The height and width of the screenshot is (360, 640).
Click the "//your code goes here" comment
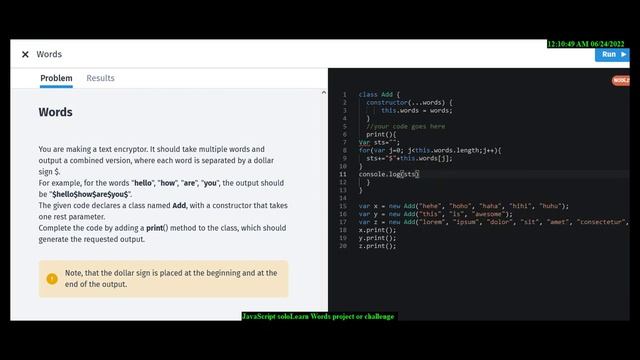[x=406, y=127]
